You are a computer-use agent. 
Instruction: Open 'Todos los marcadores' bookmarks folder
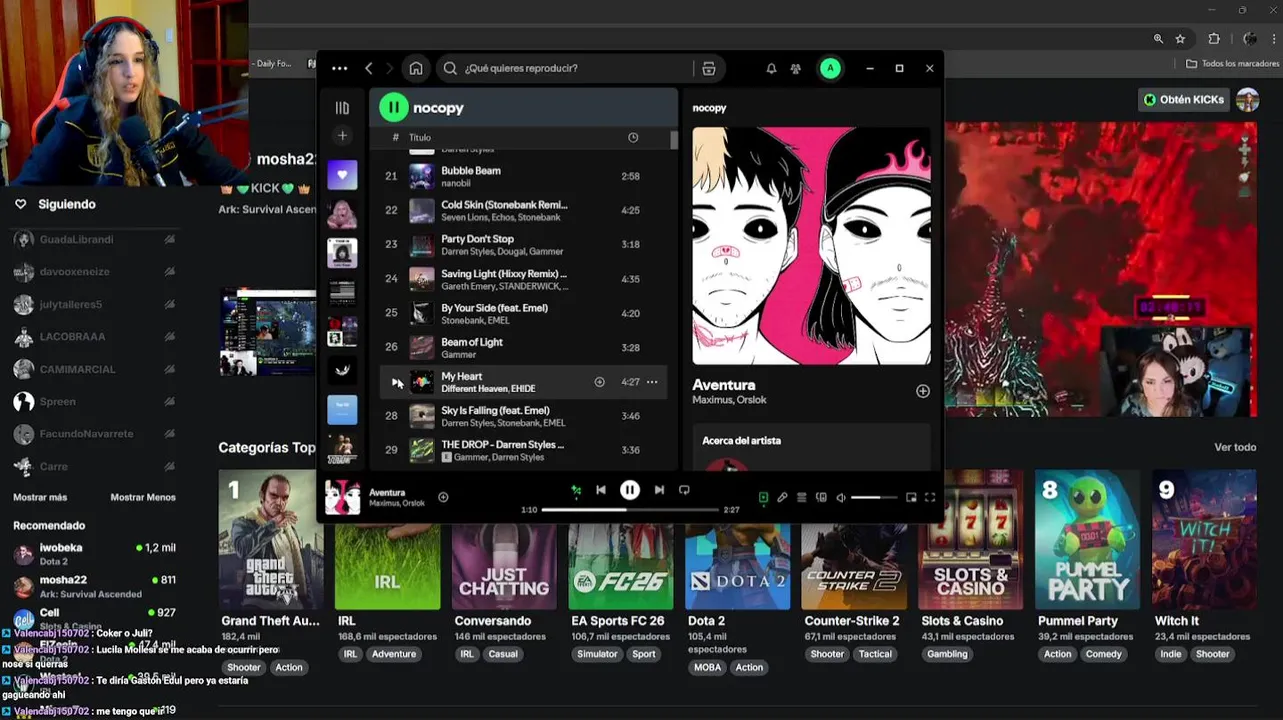point(1232,64)
